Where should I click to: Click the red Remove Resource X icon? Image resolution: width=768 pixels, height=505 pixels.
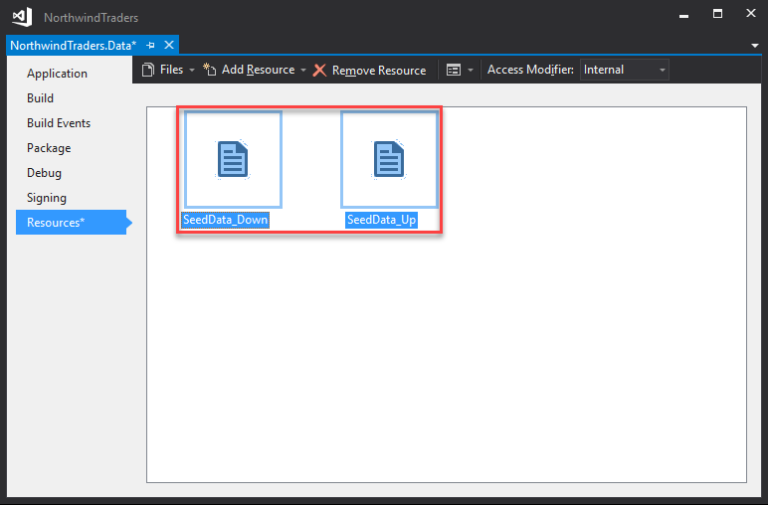[320, 70]
